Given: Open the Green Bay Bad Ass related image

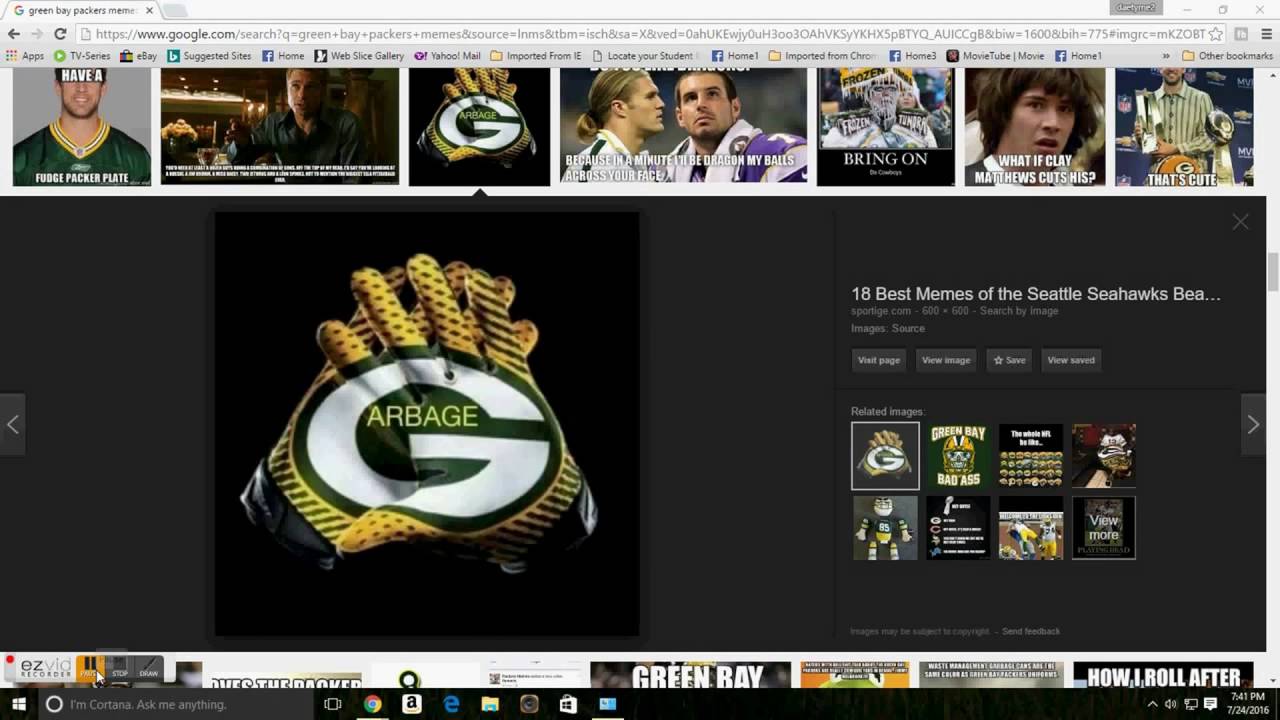Looking at the screenshot, I should (958, 456).
